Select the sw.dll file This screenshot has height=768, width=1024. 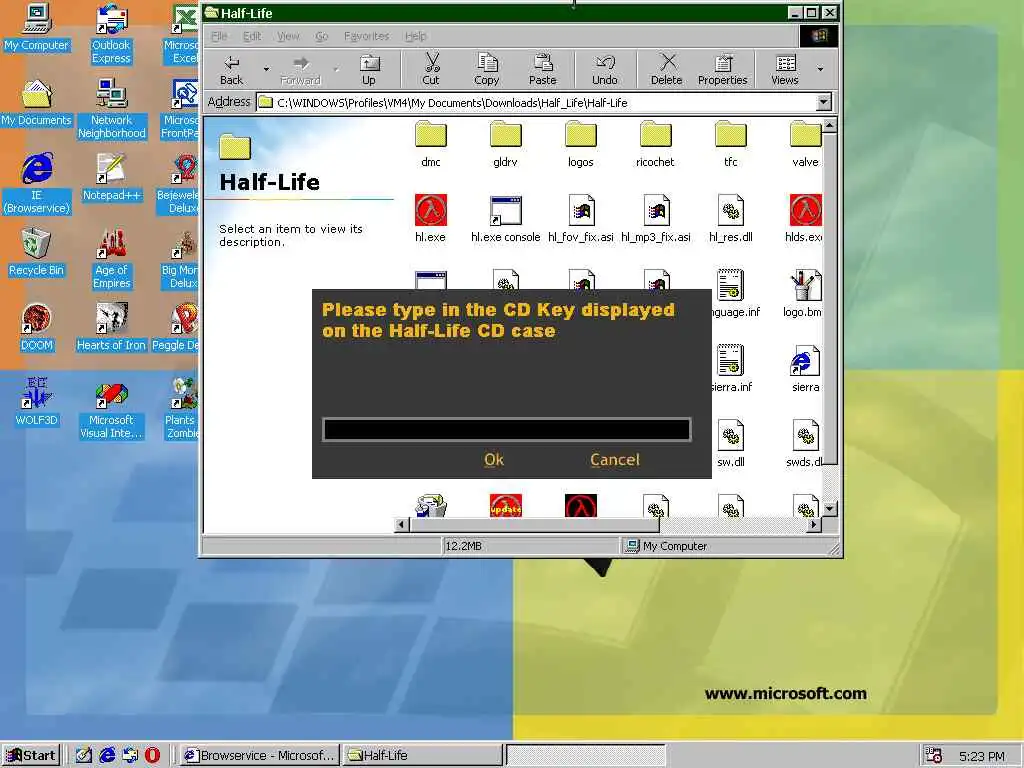click(x=731, y=444)
